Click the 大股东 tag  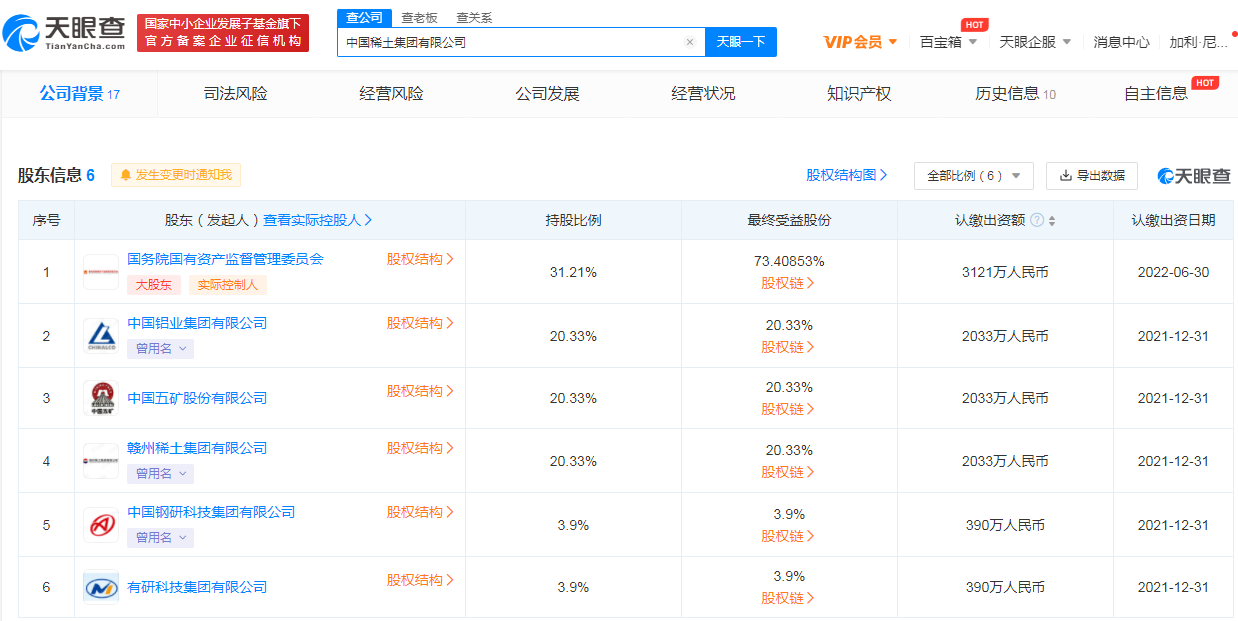click(x=154, y=285)
